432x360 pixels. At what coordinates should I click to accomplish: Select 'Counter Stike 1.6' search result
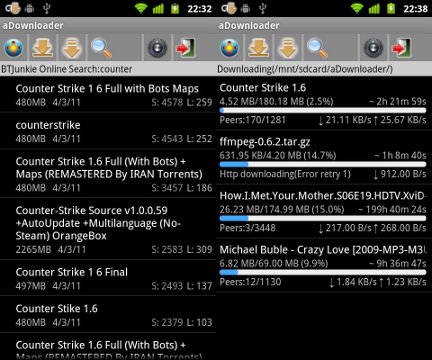(x=108, y=314)
